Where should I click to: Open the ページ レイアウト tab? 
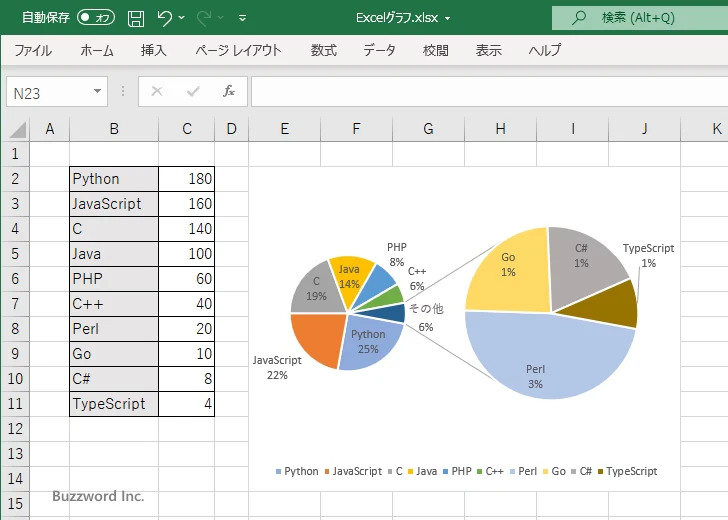point(238,50)
